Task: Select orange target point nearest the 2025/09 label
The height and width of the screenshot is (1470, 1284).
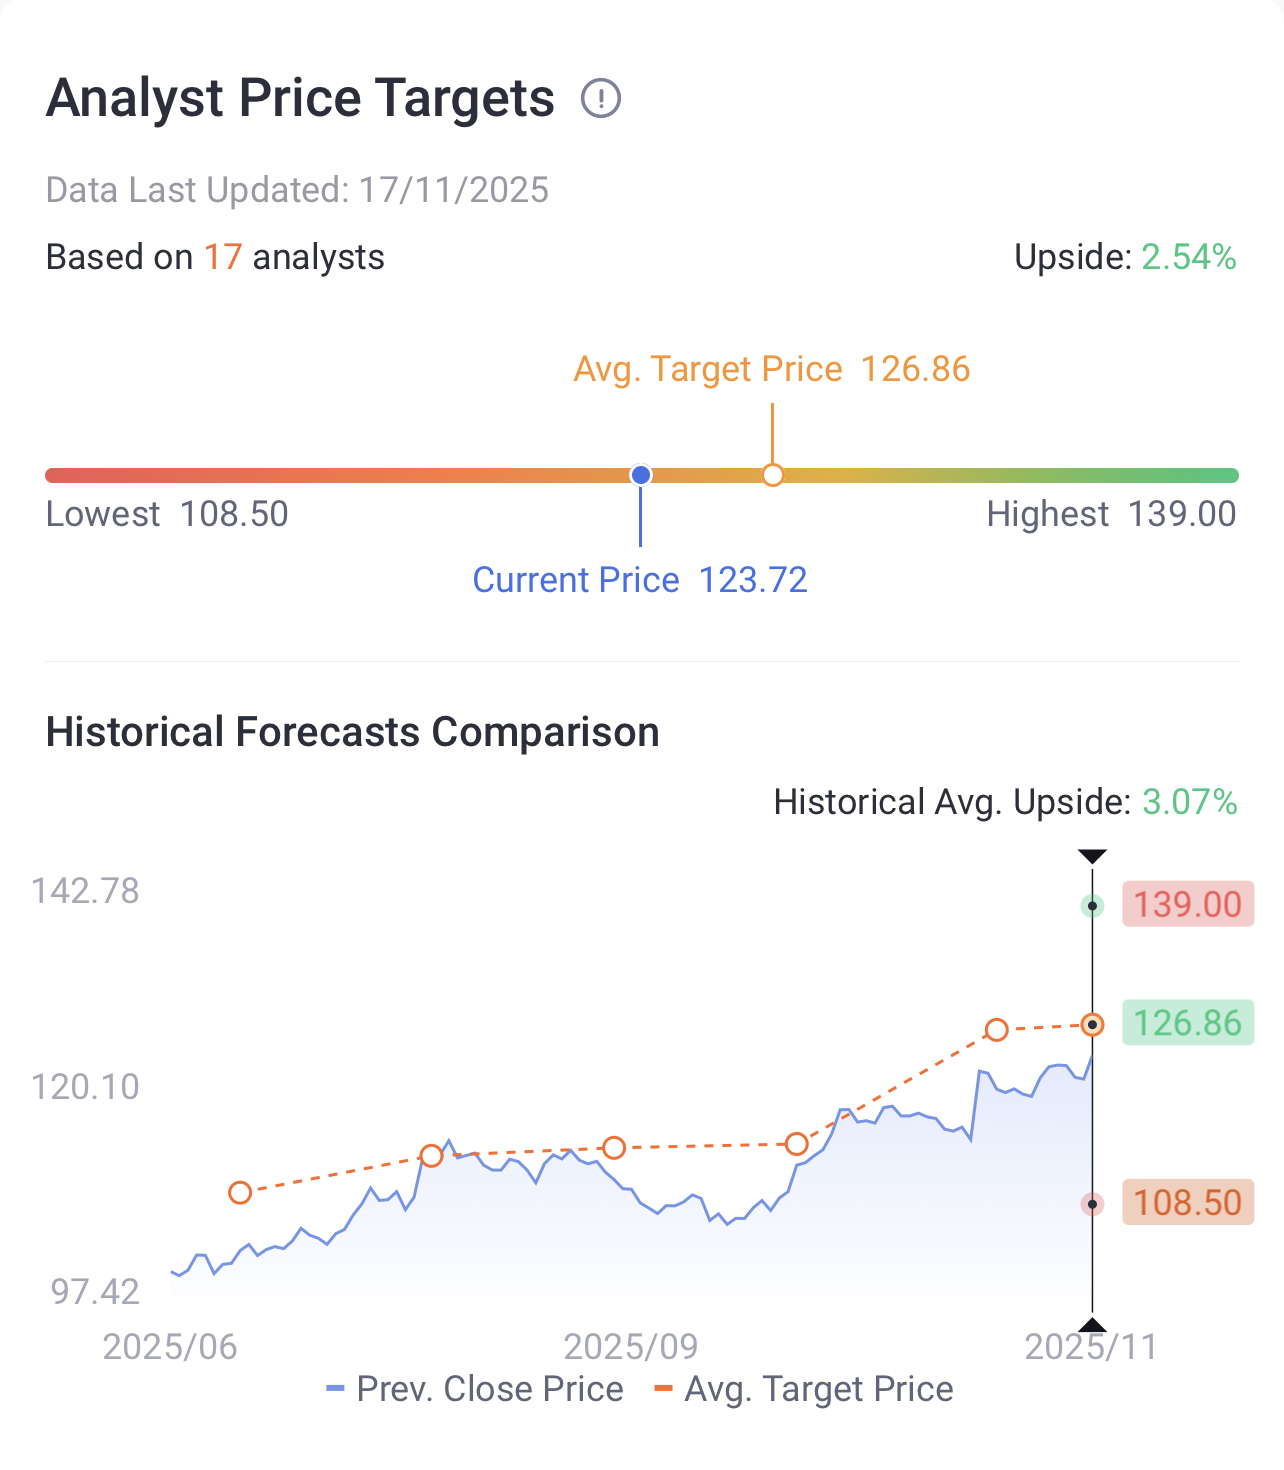Action: [614, 1148]
